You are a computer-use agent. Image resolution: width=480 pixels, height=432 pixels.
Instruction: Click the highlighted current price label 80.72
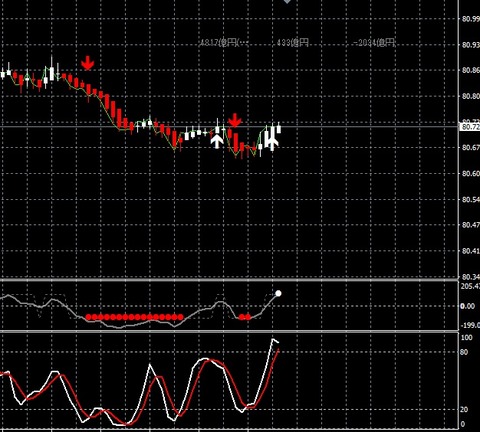470,127
